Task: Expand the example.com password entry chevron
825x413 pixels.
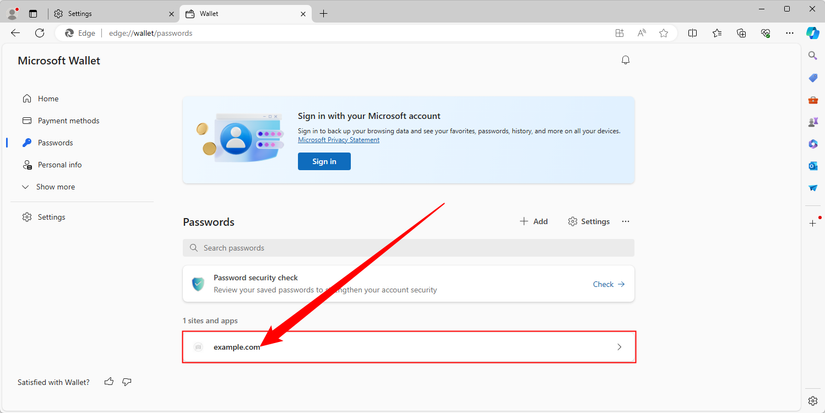Action: 619,347
